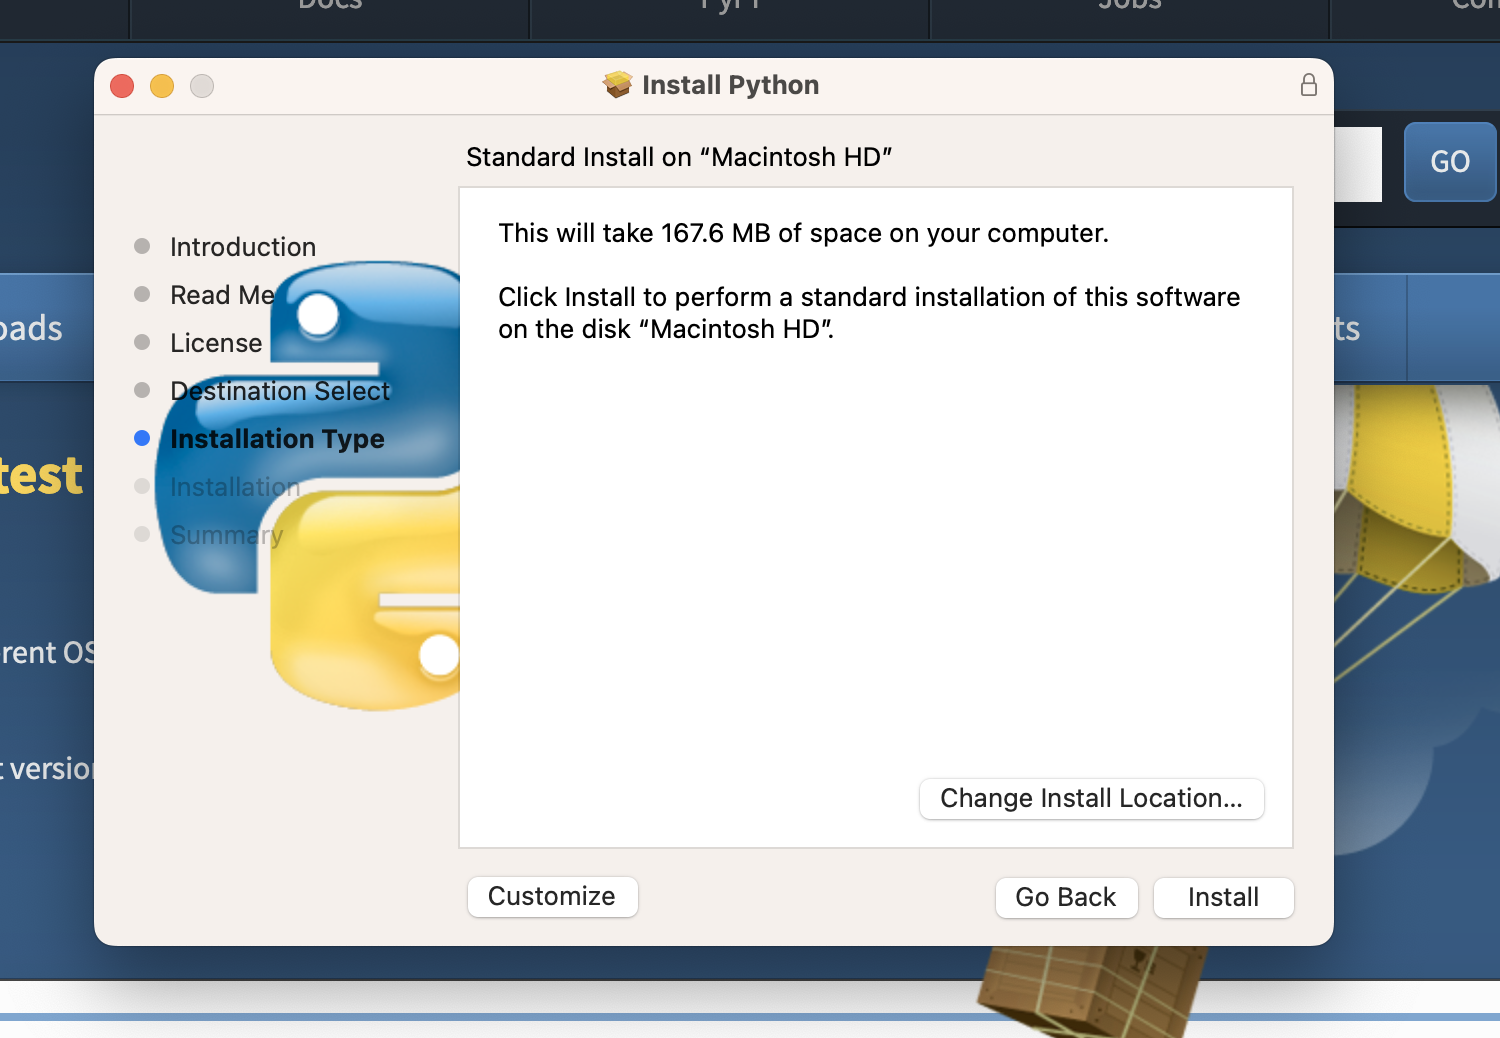Click the GO search button on webpage

[1450, 162]
